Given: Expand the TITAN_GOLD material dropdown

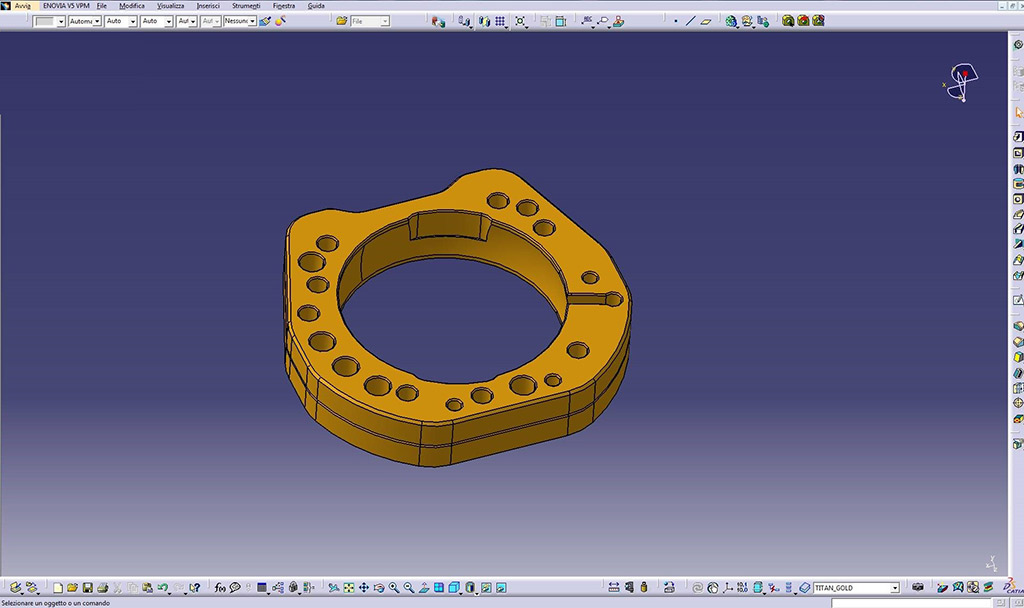Looking at the screenshot, I should (895, 588).
